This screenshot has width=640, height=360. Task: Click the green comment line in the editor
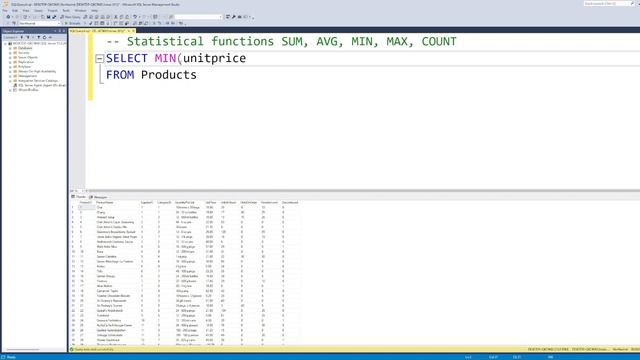click(282, 42)
